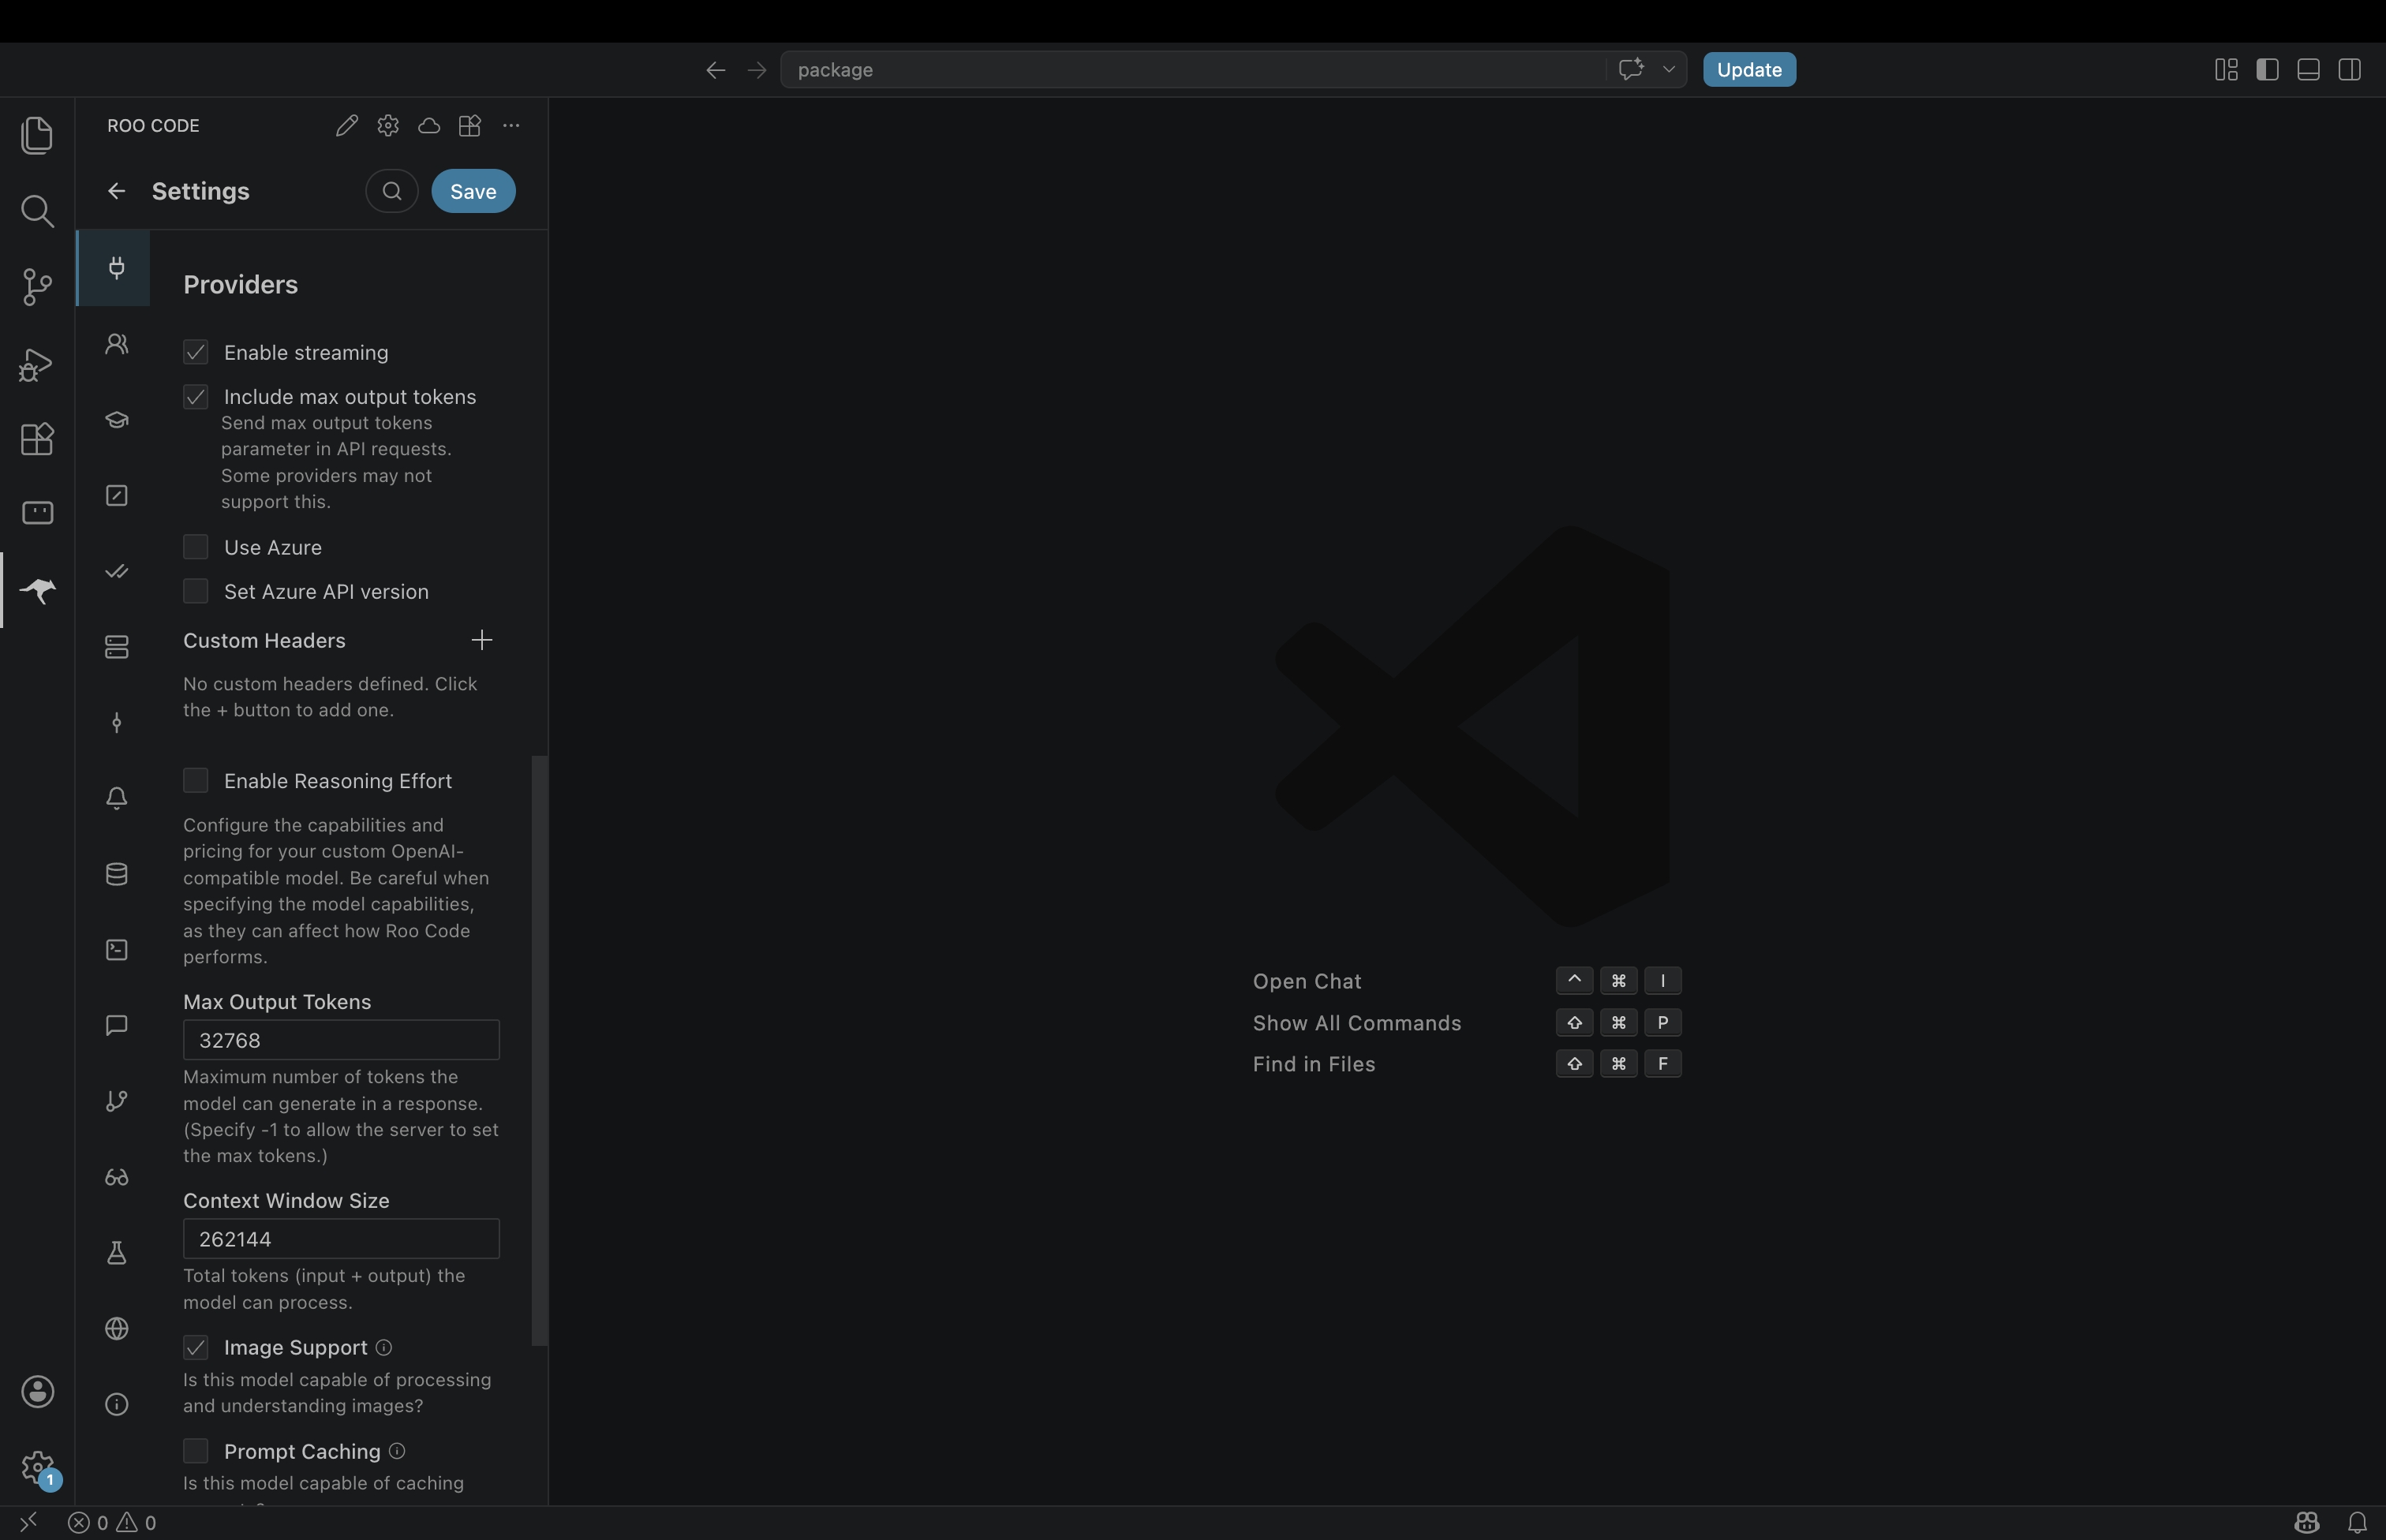Go forward using the title bar right arrow
This screenshot has height=1540, width=2386.
tap(757, 69)
